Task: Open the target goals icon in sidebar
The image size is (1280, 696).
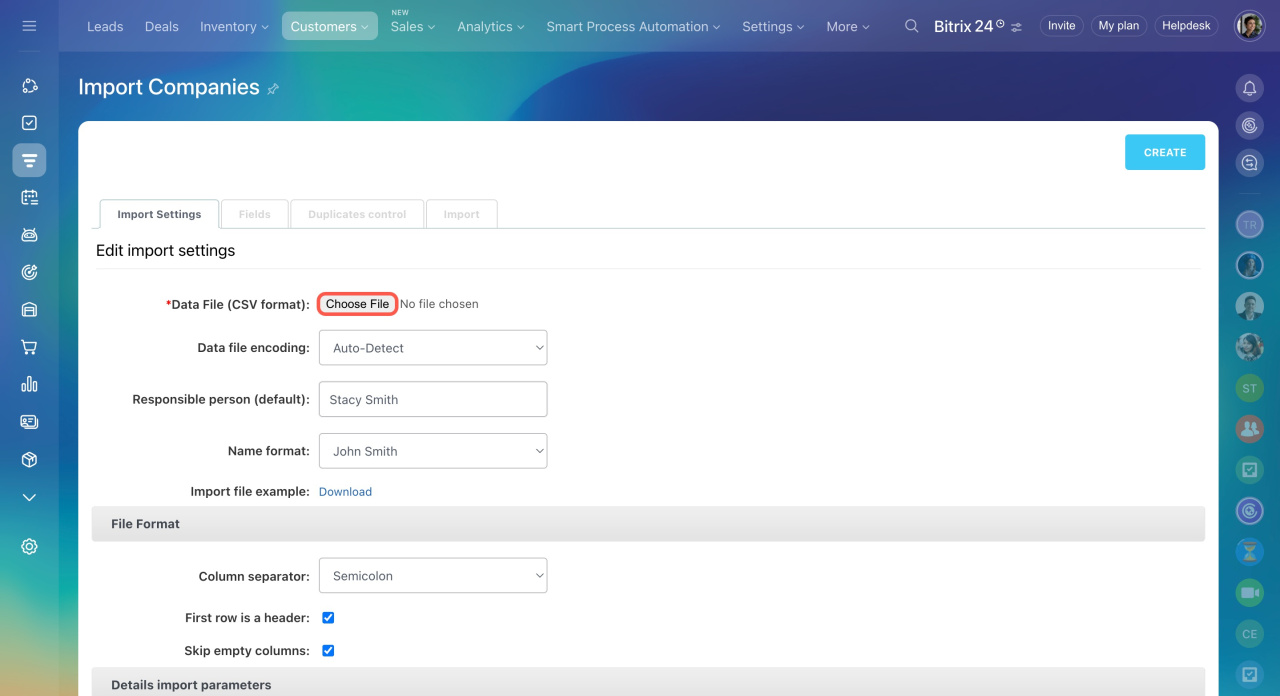Action: [29, 272]
